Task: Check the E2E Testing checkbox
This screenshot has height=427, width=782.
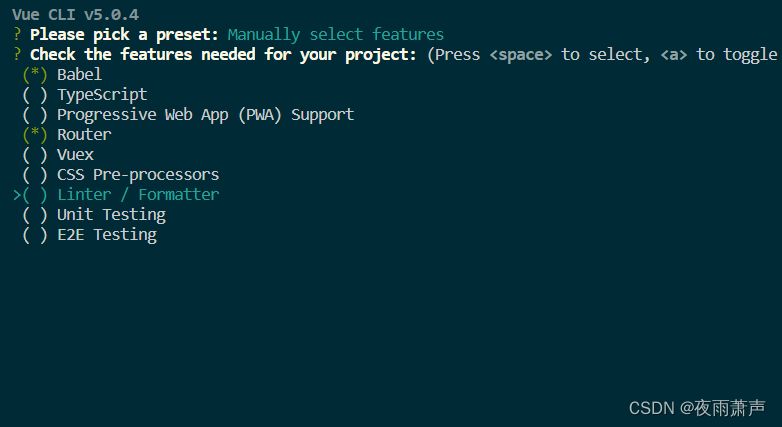Action: tap(34, 234)
